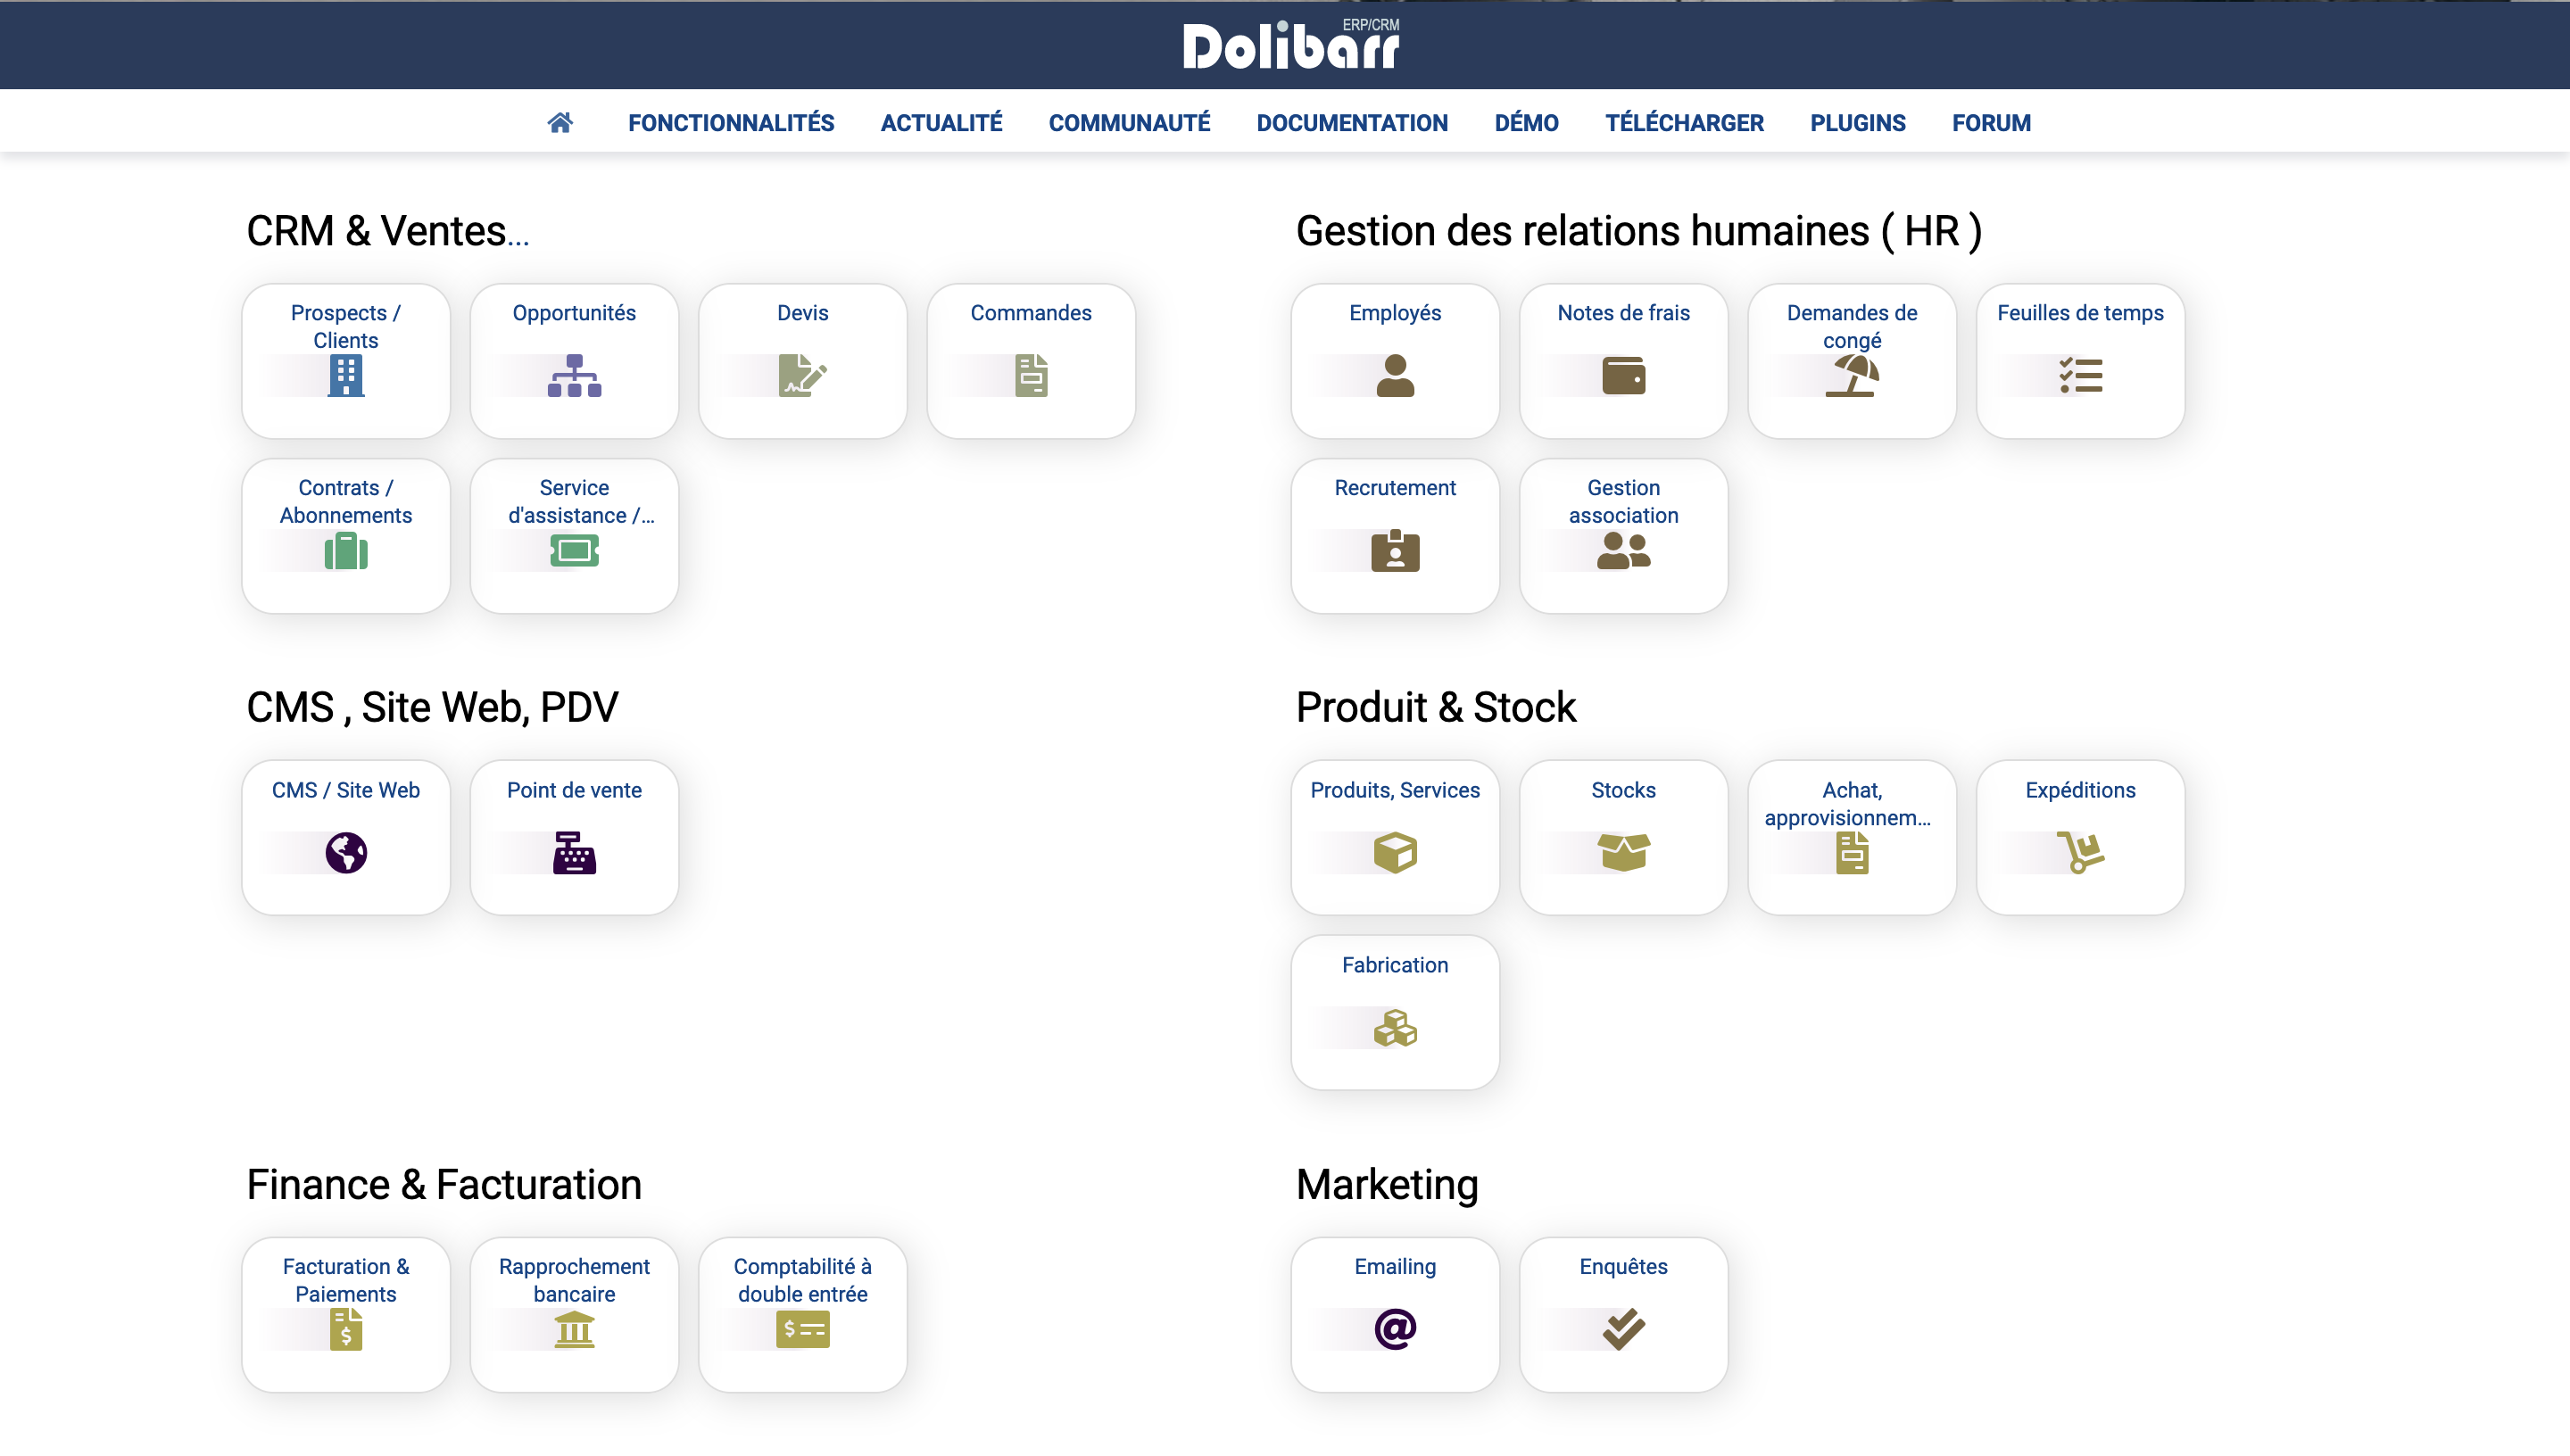
Task: Click the Devis signature document icon
Action: click(802, 376)
